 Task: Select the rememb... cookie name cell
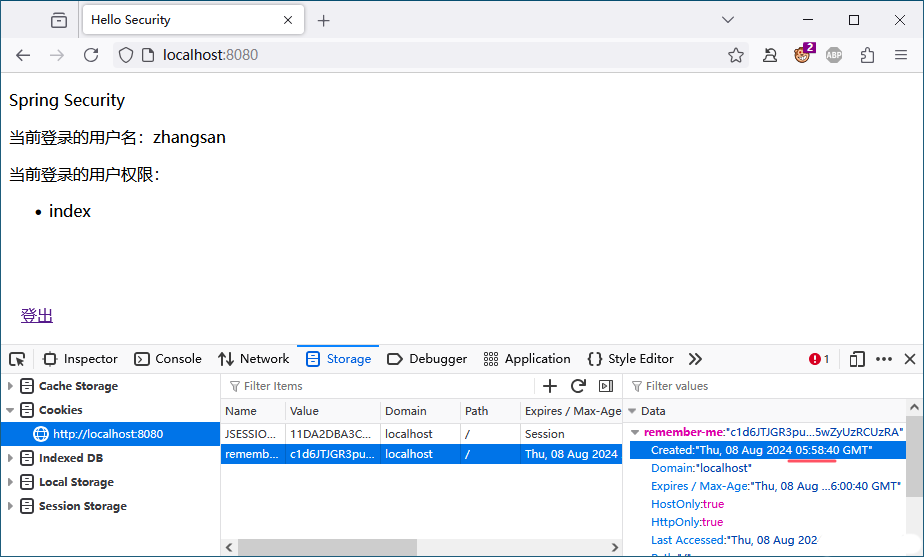coord(253,454)
